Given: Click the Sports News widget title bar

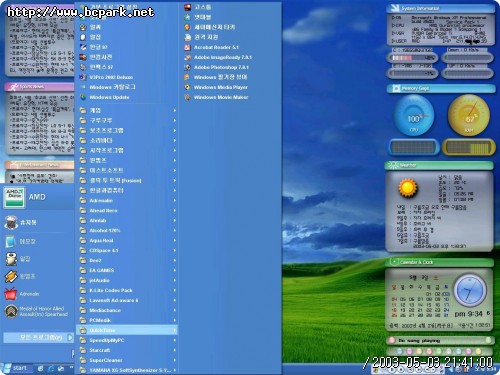Looking at the screenshot, I should tap(39, 87).
